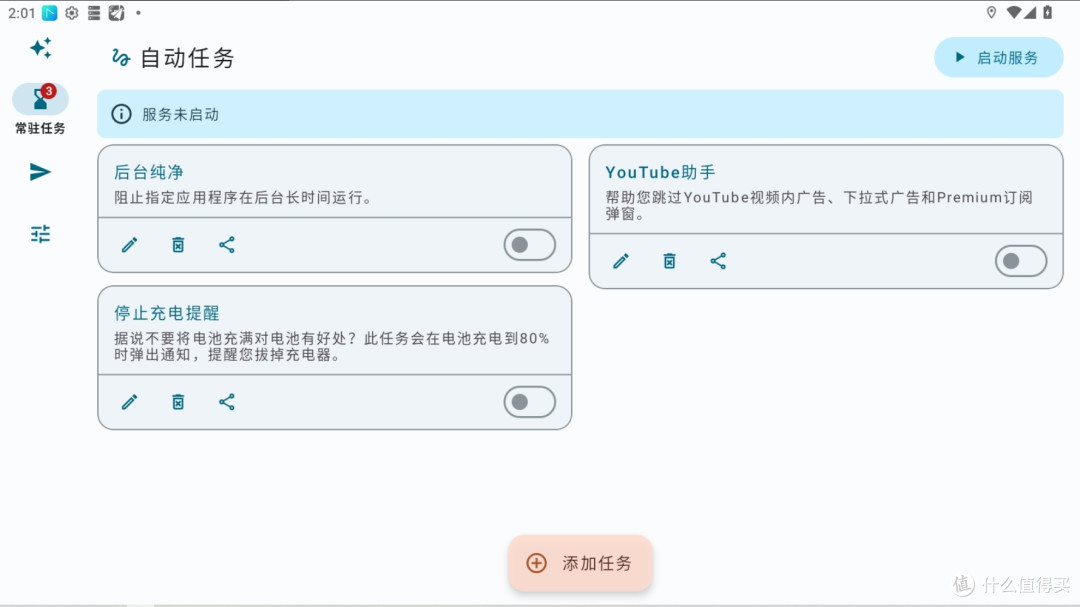Select the paper-plane flow icon in sidebar
Viewport: 1080px width, 607px height.
[x=40, y=172]
